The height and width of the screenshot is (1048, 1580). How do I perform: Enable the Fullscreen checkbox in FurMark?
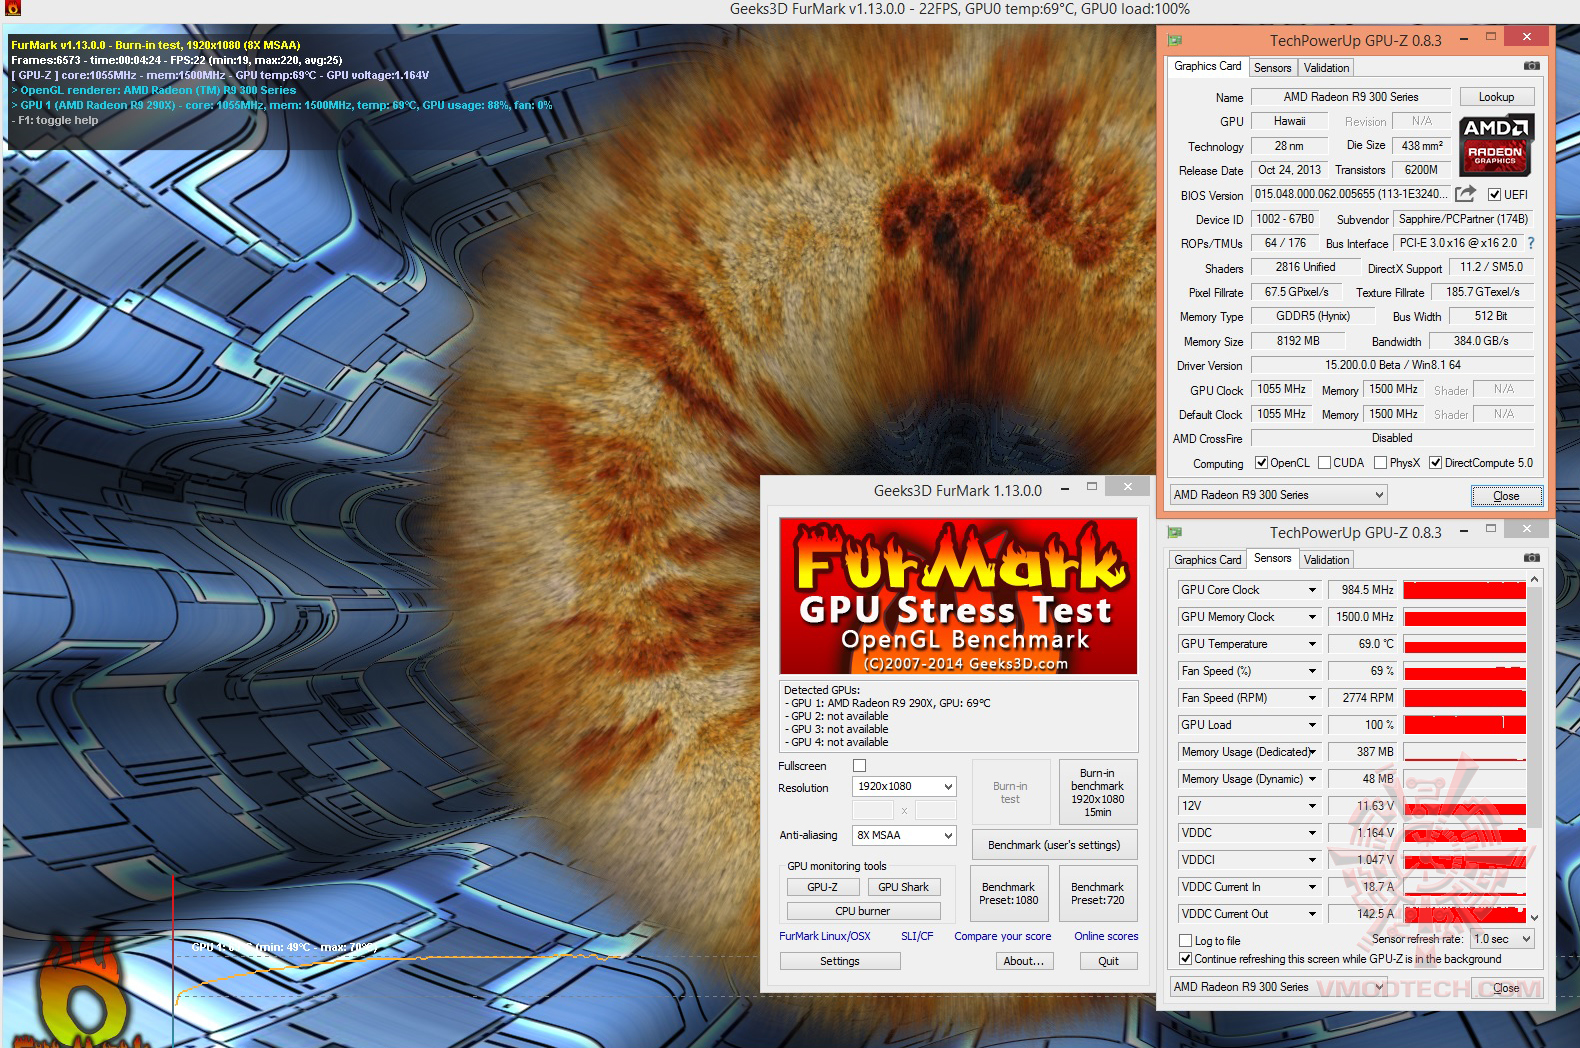[859, 766]
